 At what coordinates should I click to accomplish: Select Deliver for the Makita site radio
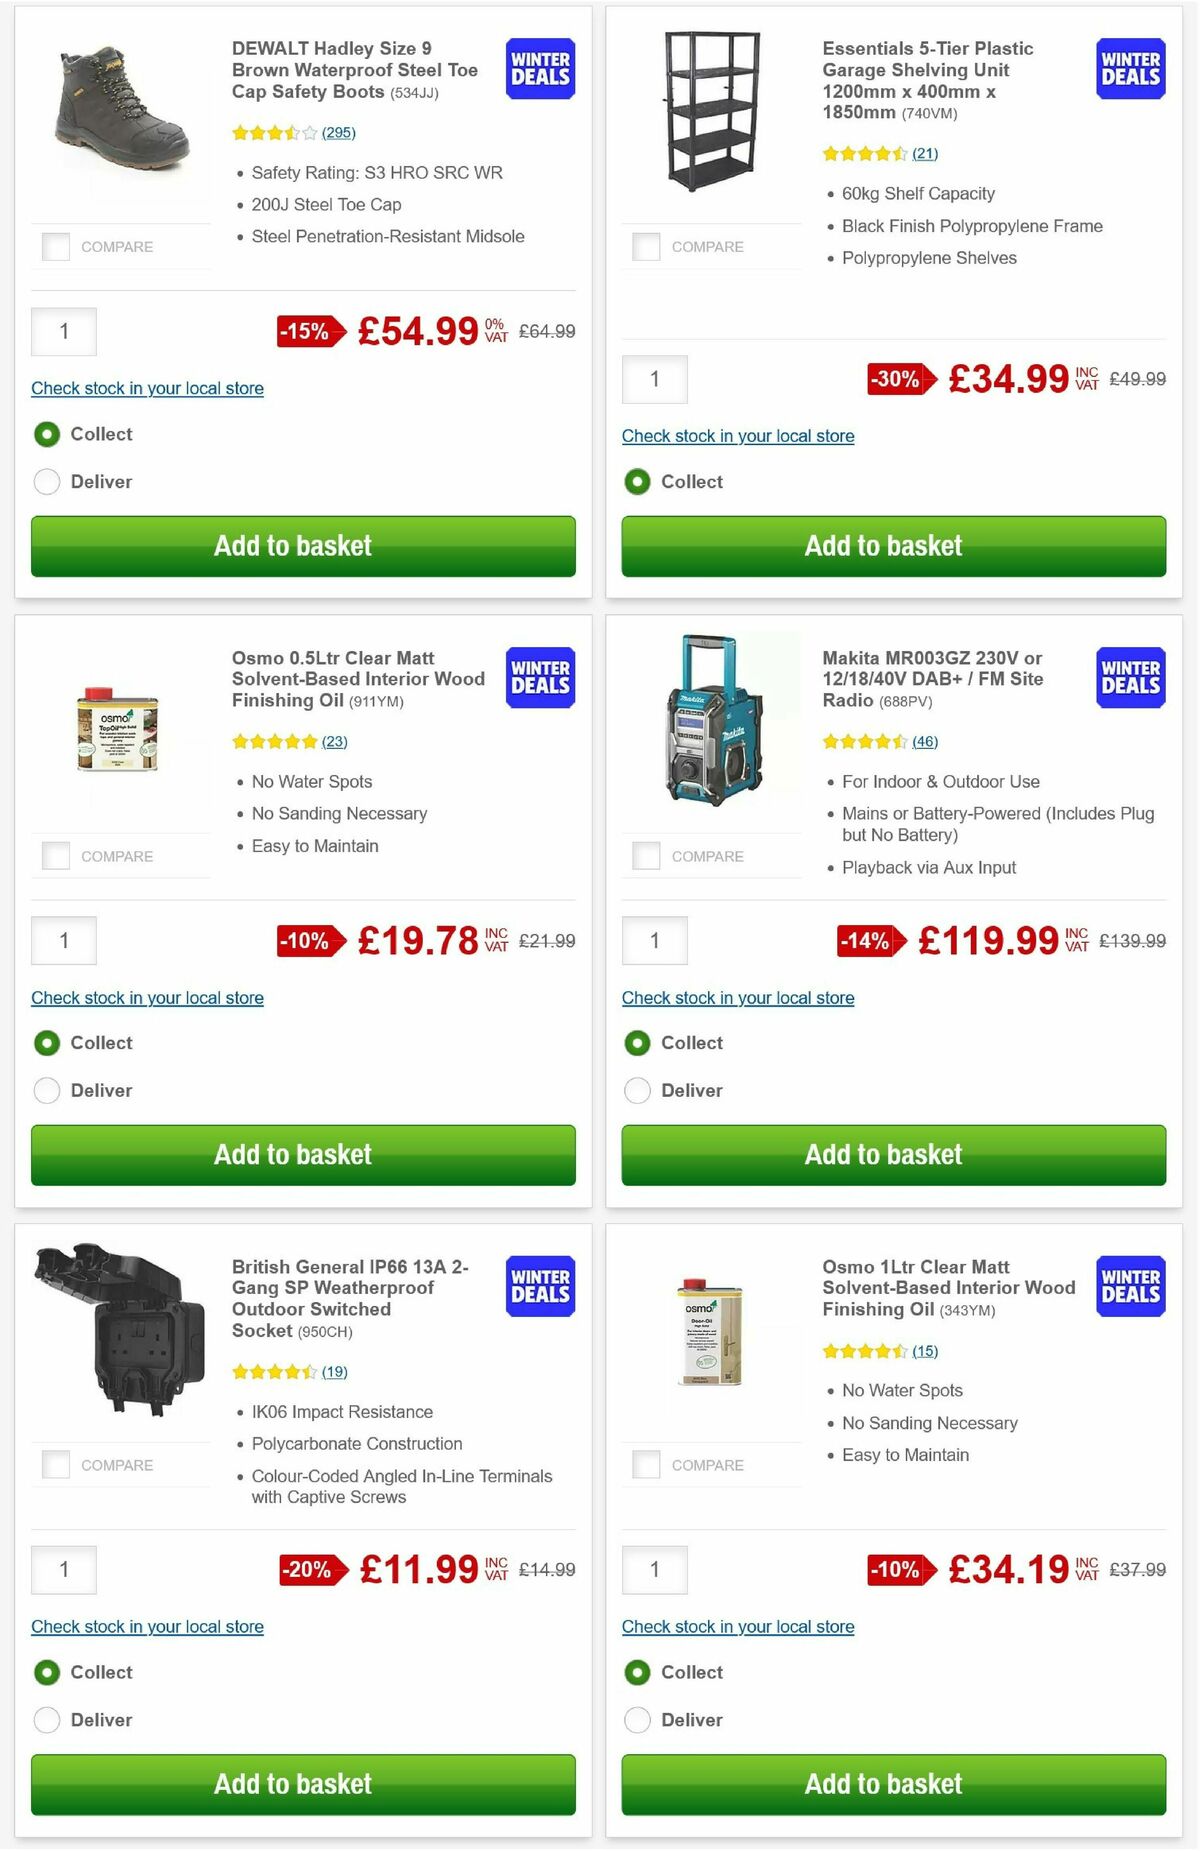637,1090
